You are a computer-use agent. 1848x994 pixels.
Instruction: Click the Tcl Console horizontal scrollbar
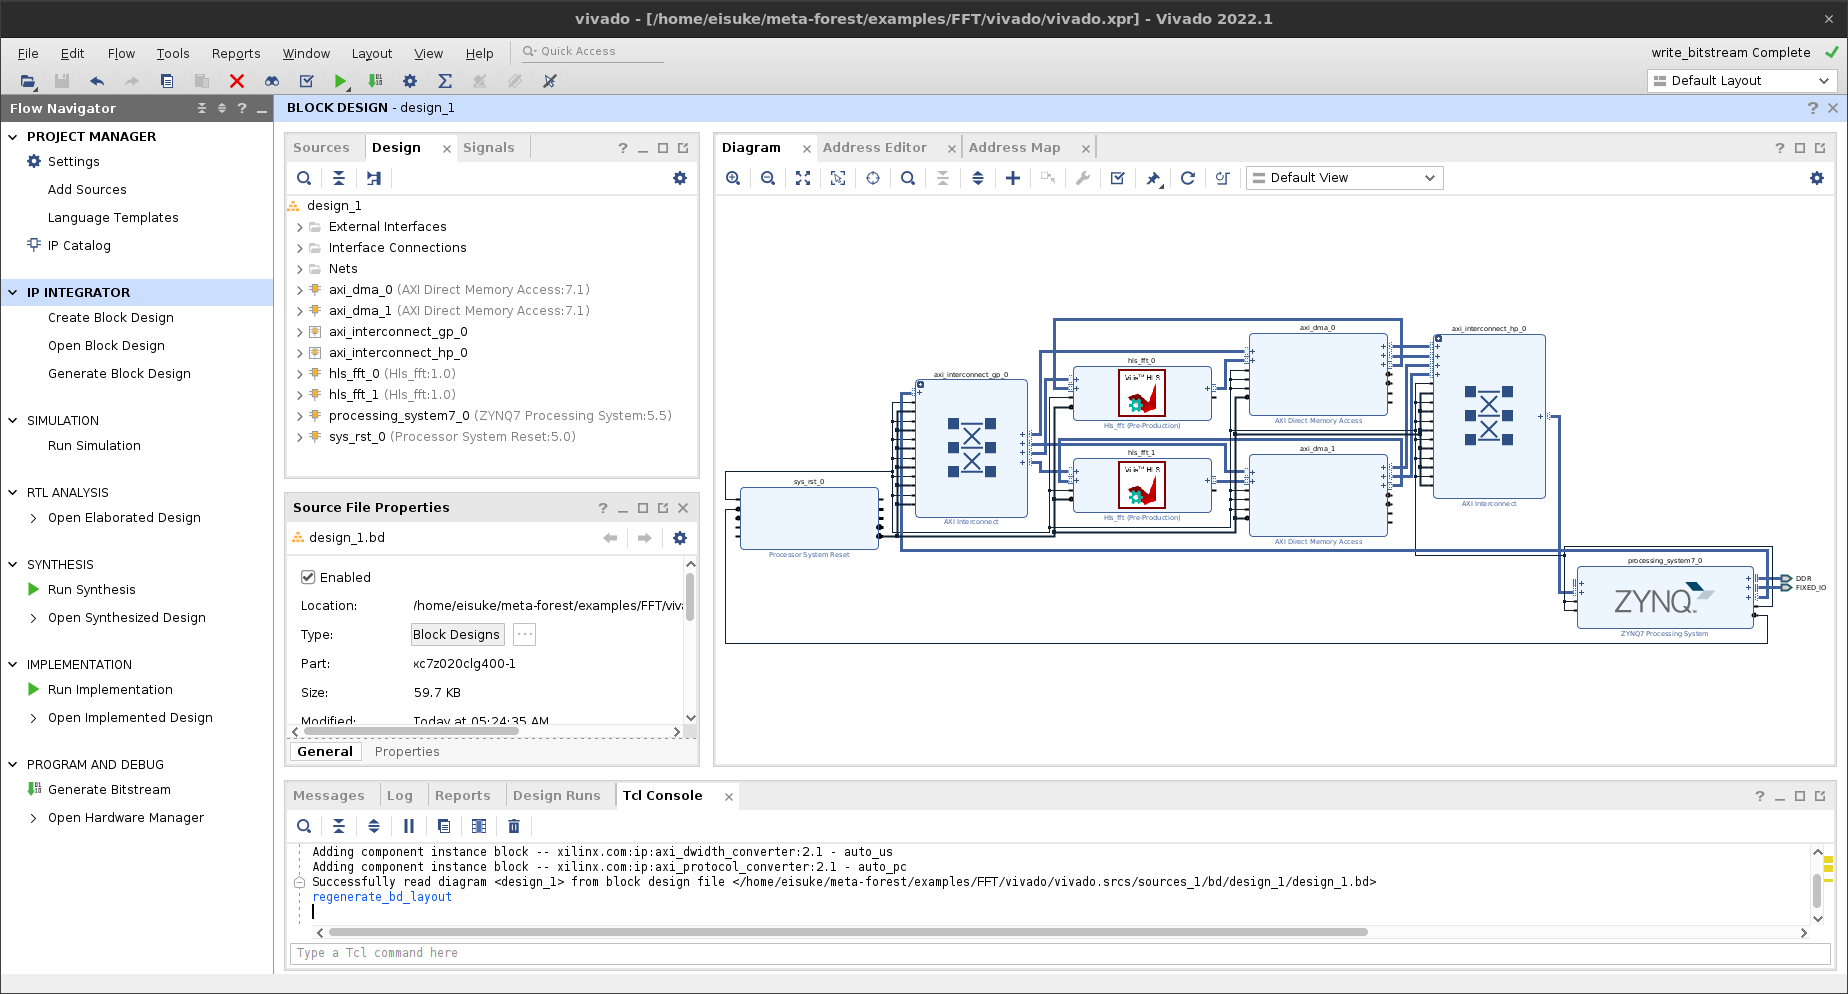point(848,932)
